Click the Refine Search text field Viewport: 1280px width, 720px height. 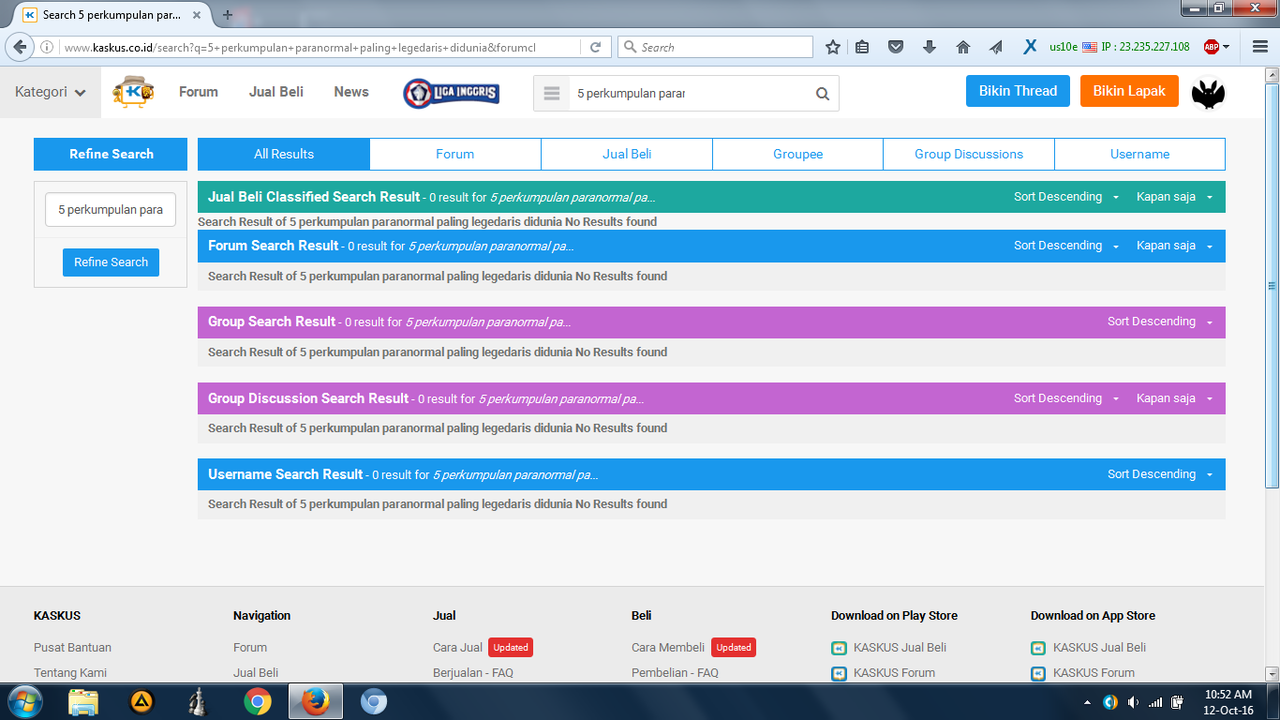[x=110, y=210]
